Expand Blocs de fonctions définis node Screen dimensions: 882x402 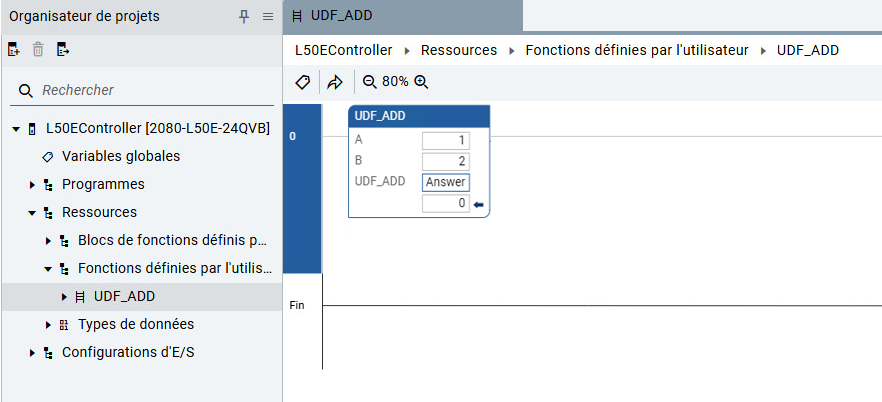point(48,241)
